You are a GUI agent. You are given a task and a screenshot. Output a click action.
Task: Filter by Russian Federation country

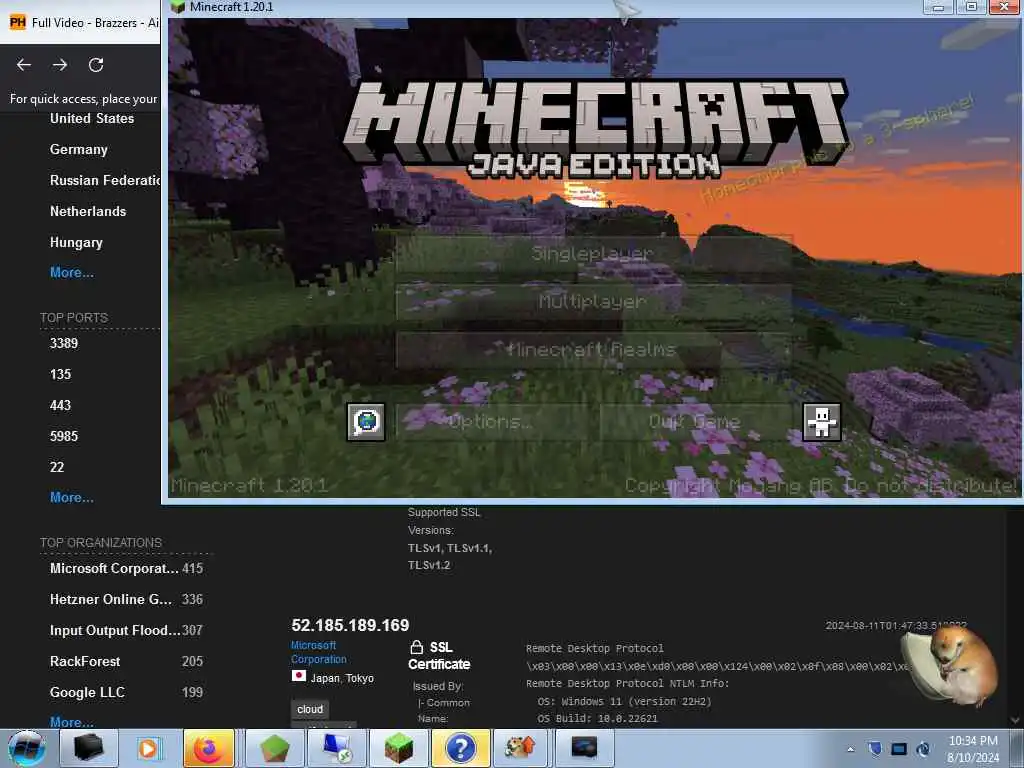(104, 180)
